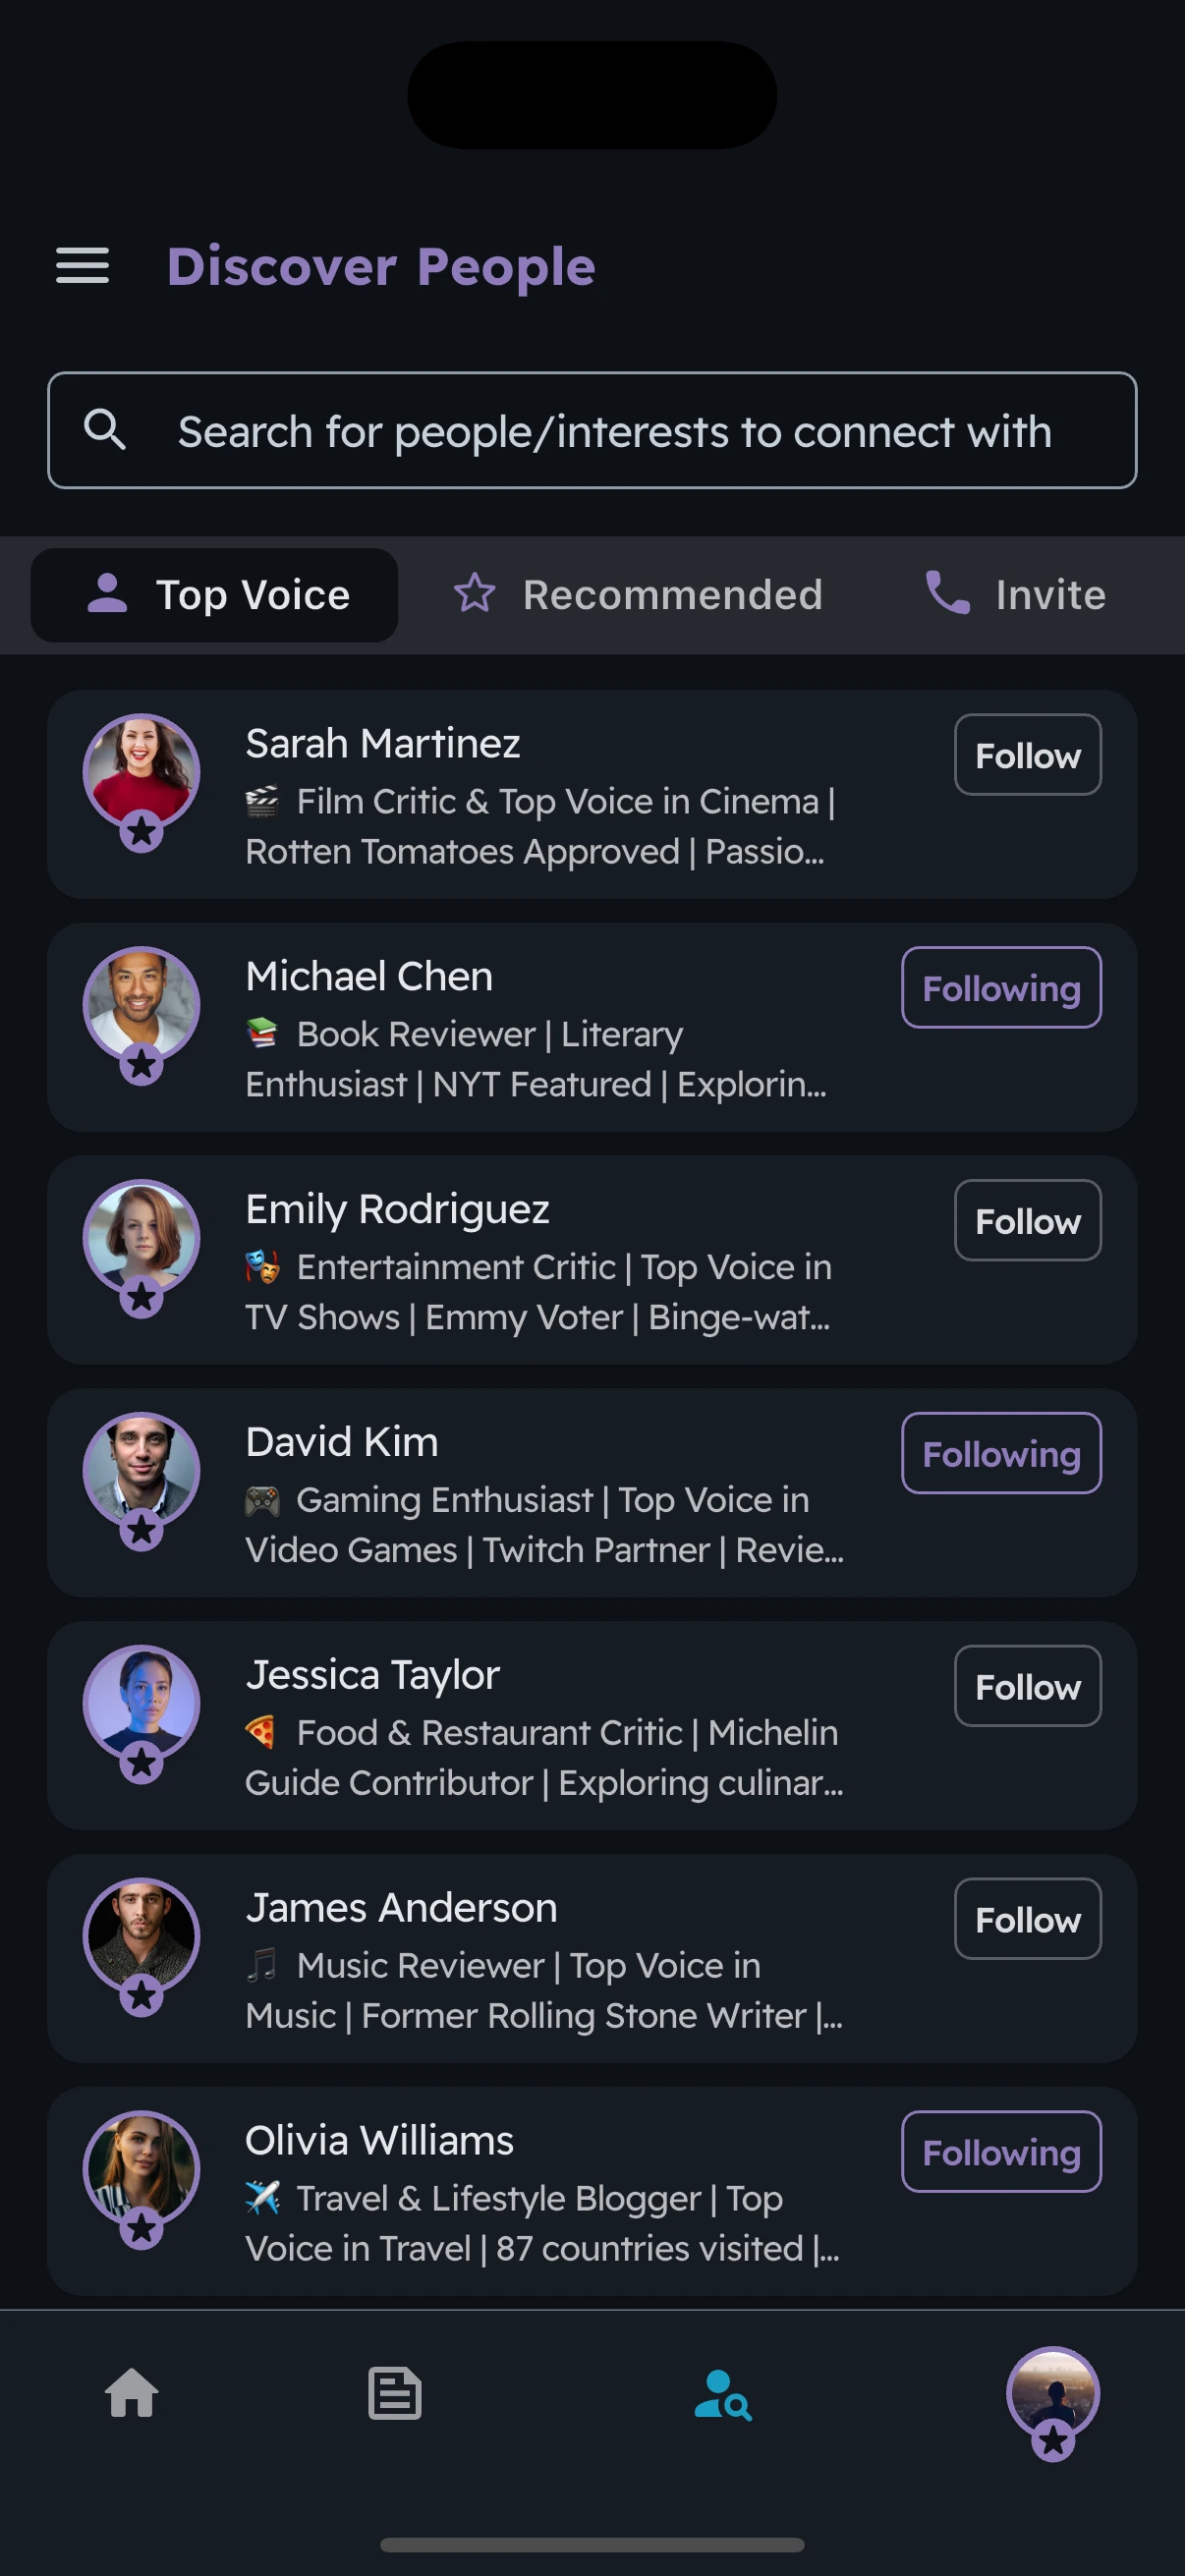Follow Sarah Martinez
This screenshot has width=1185, height=2576.
point(1027,755)
